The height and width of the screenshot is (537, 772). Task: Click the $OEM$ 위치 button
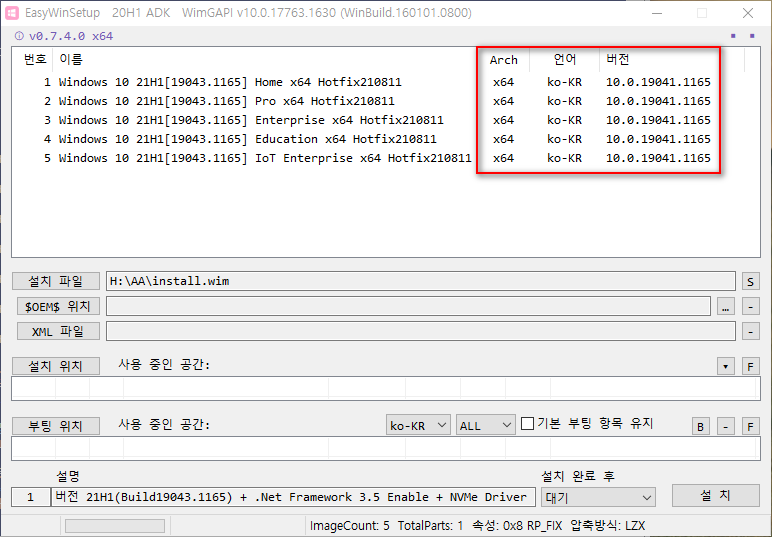58,306
